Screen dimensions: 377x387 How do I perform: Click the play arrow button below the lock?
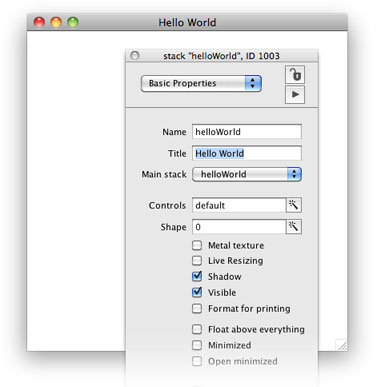pos(295,94)
